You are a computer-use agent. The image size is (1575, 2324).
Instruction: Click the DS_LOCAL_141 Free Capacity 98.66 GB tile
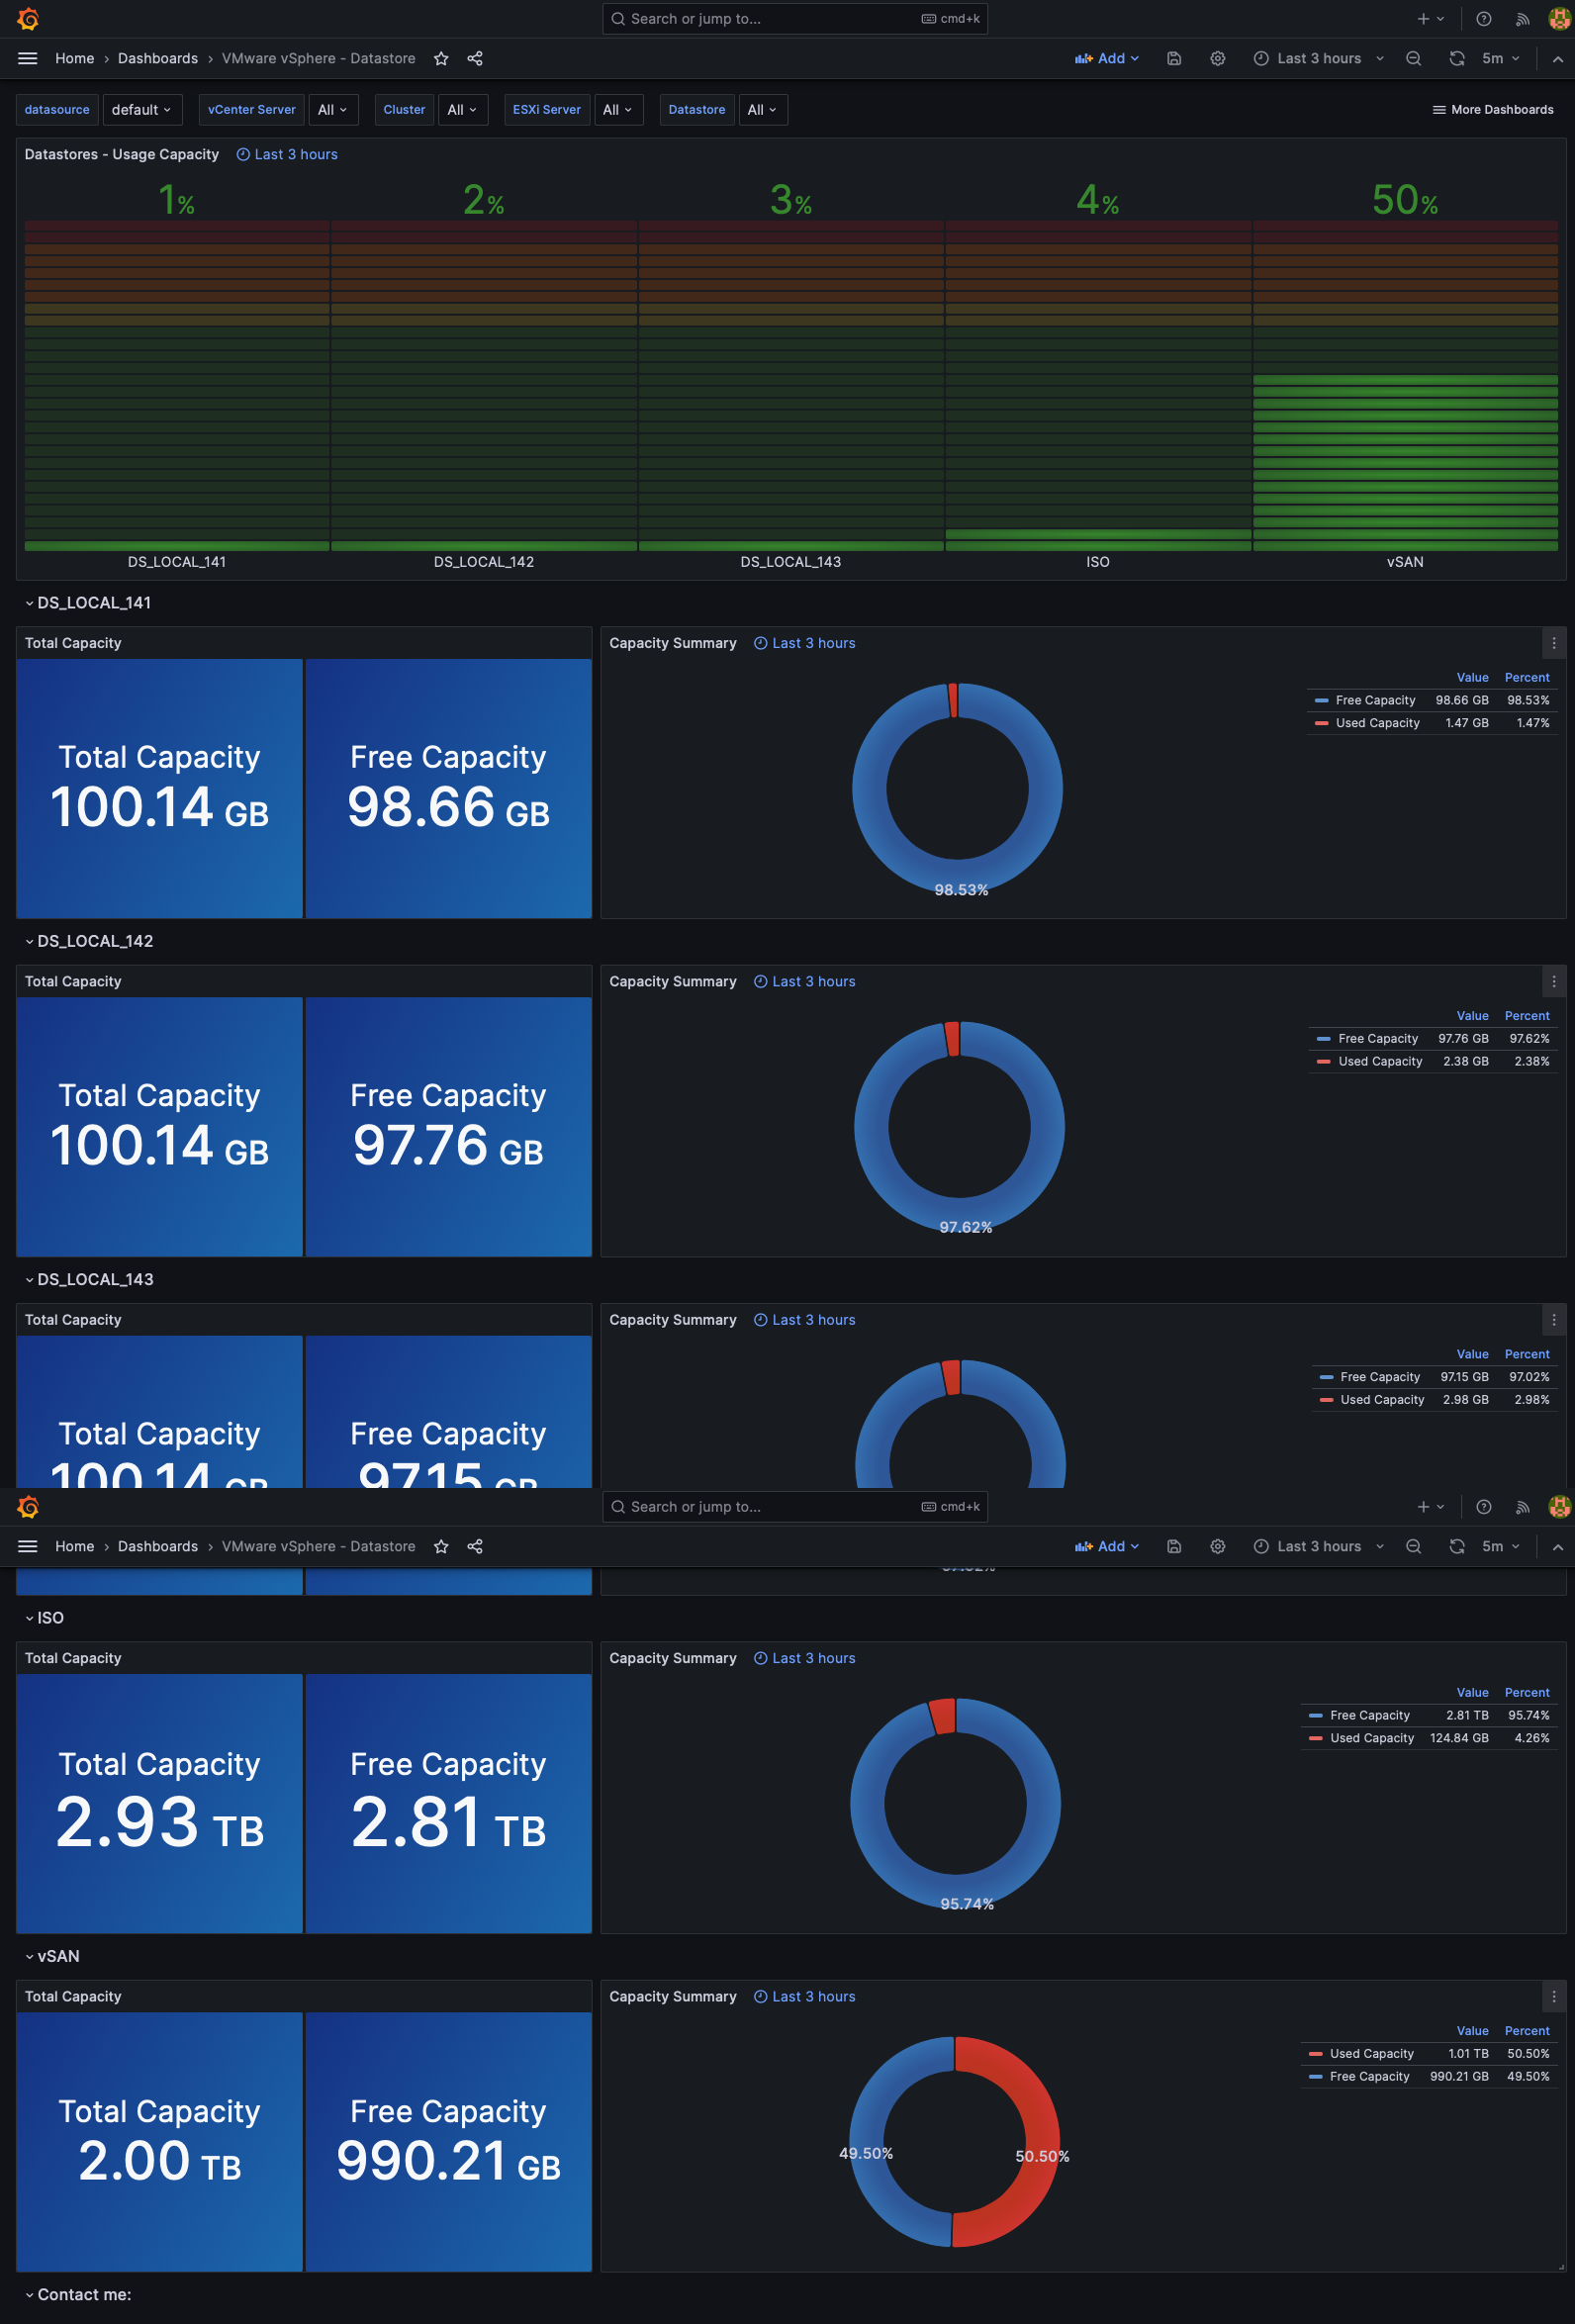point(448,788)
